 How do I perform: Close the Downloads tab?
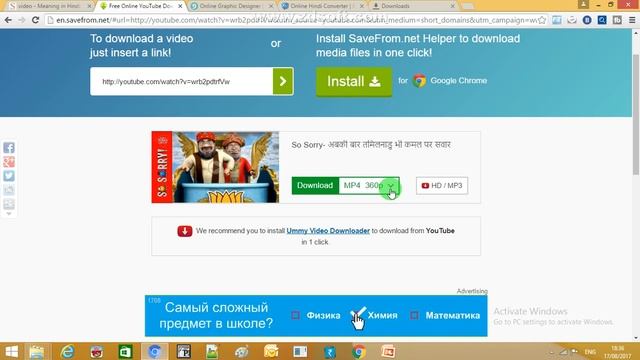pyautogui.click(x=452, y=6)
